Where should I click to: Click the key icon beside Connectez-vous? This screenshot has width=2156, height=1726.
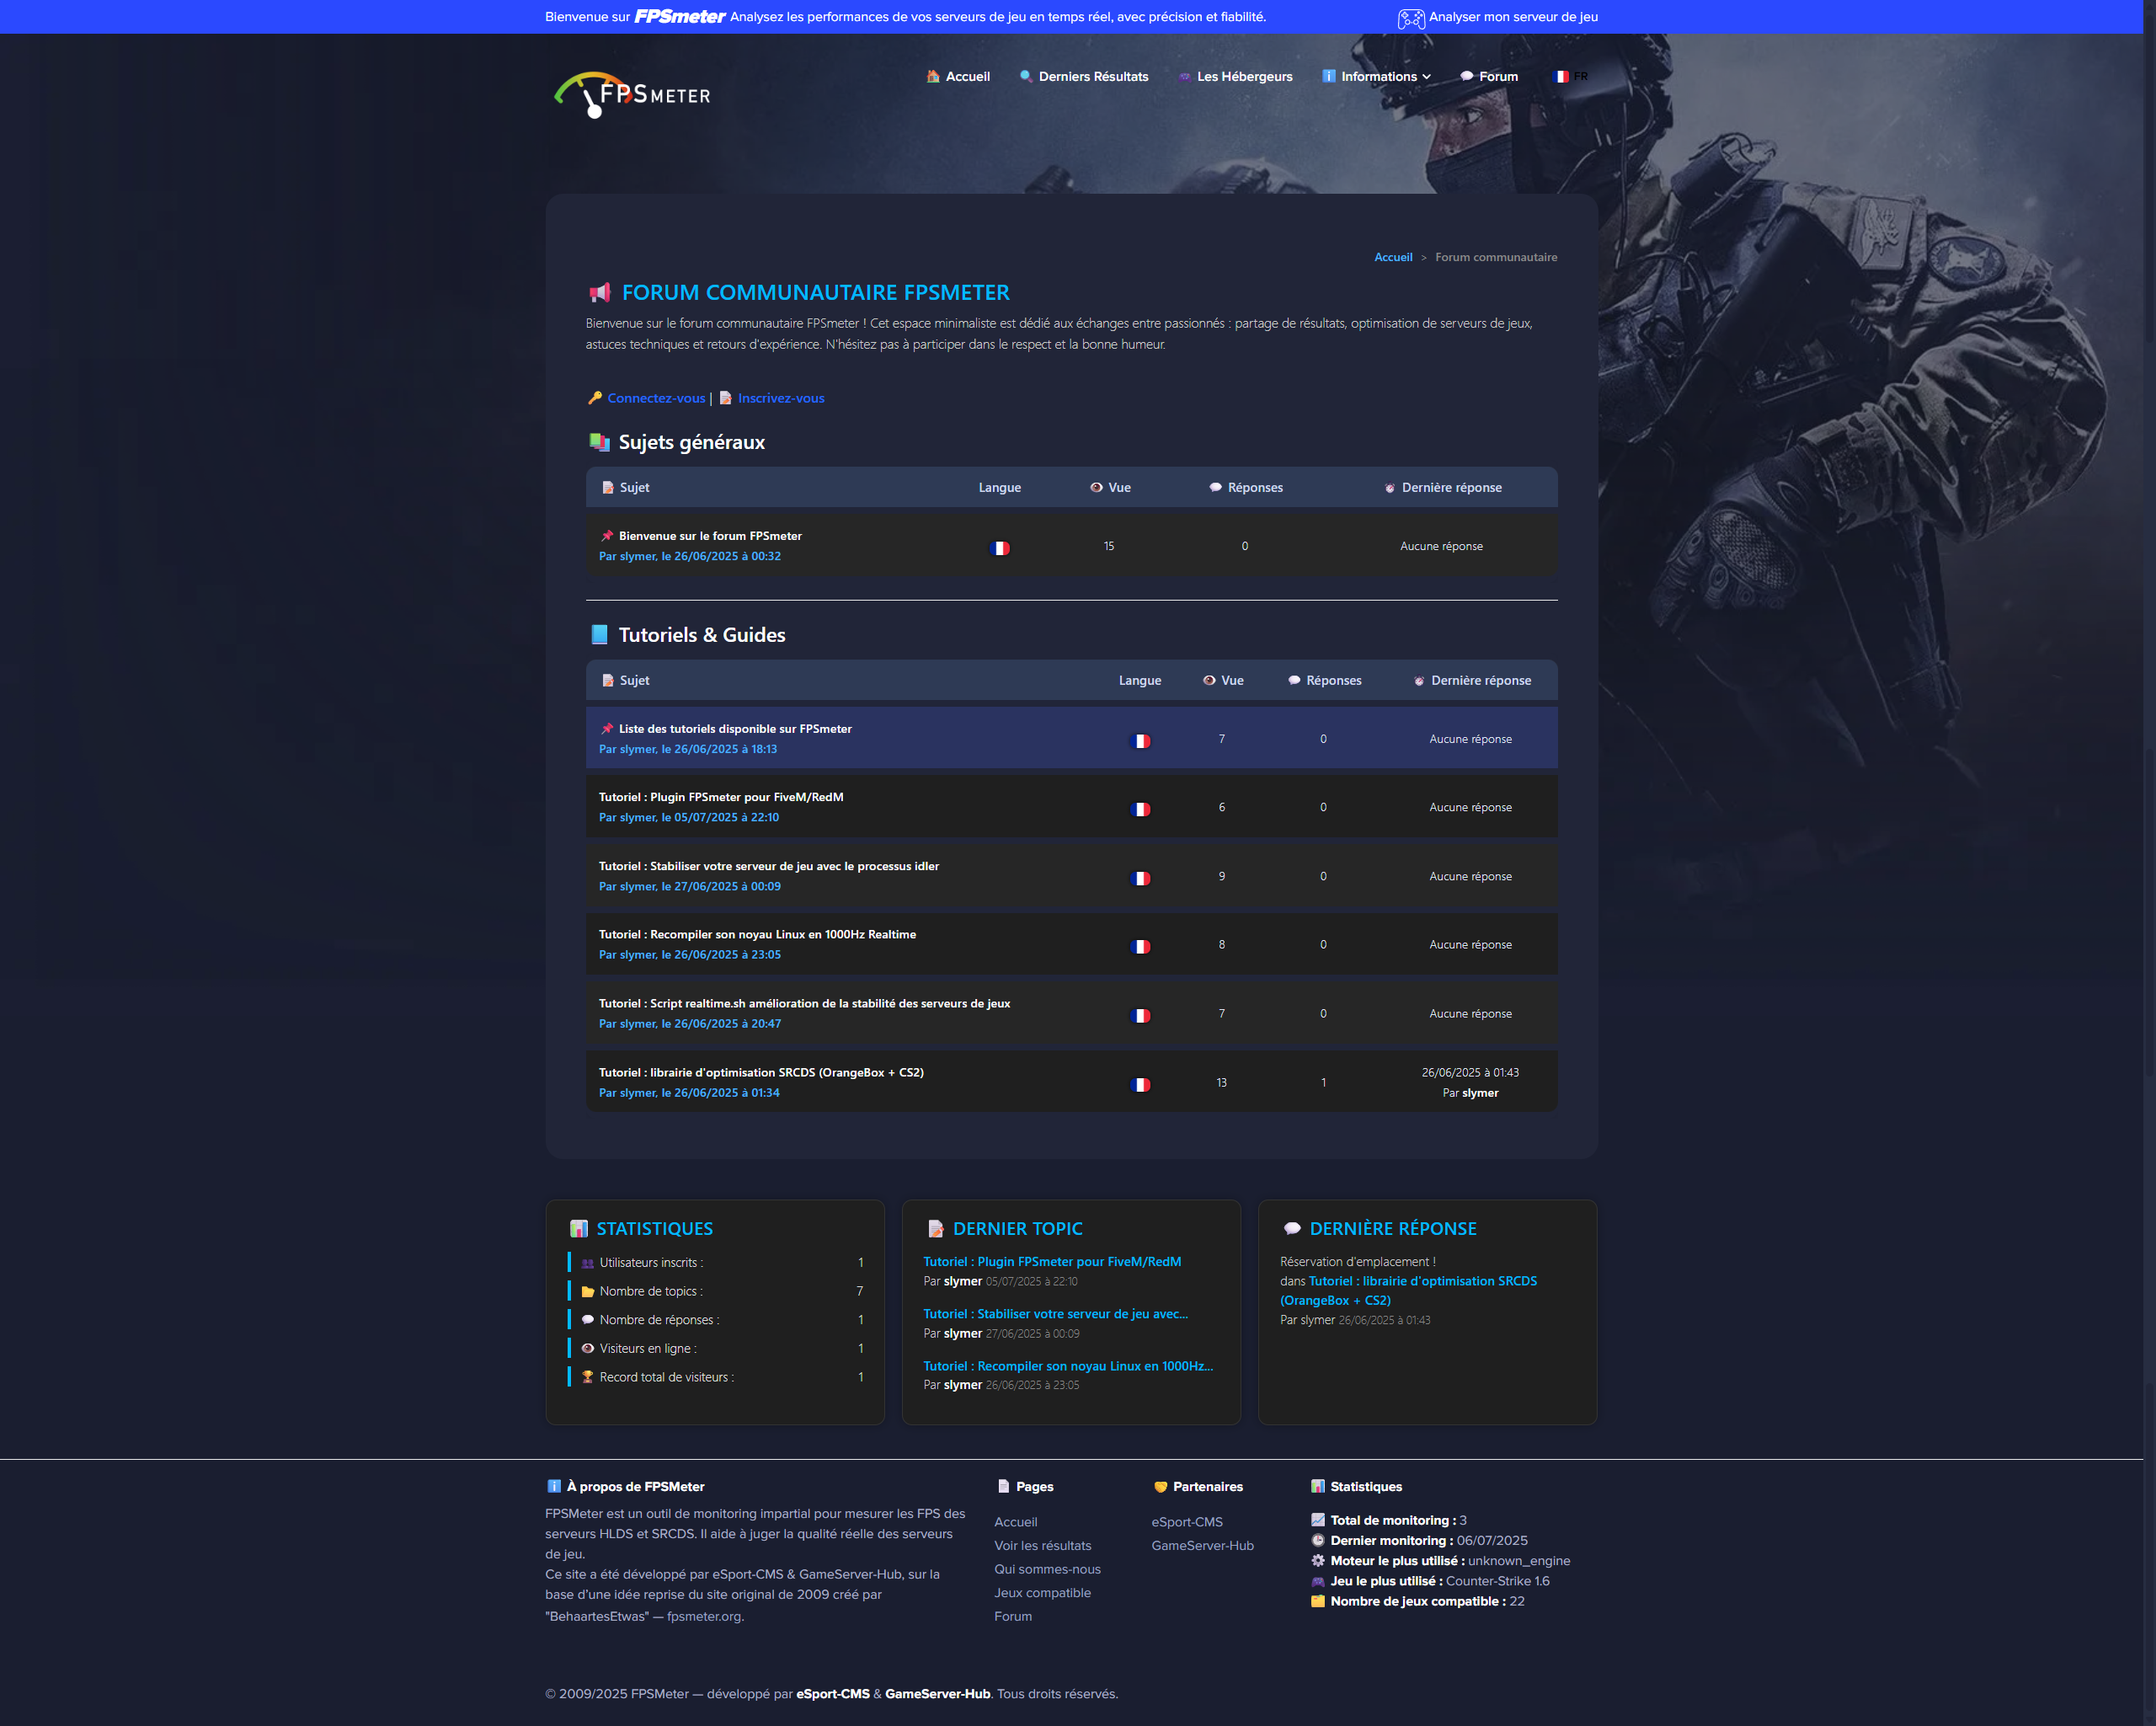coord(595,398)
